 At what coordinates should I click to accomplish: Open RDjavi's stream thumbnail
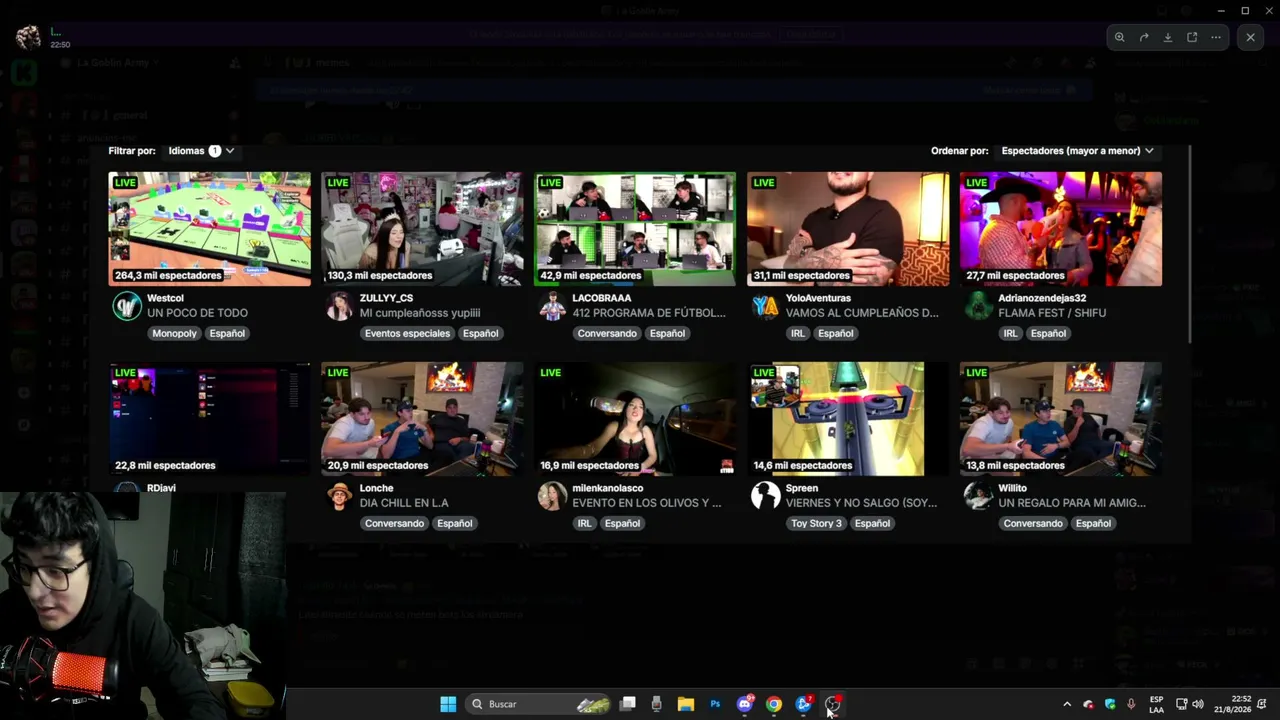click(x=210, y=419)
